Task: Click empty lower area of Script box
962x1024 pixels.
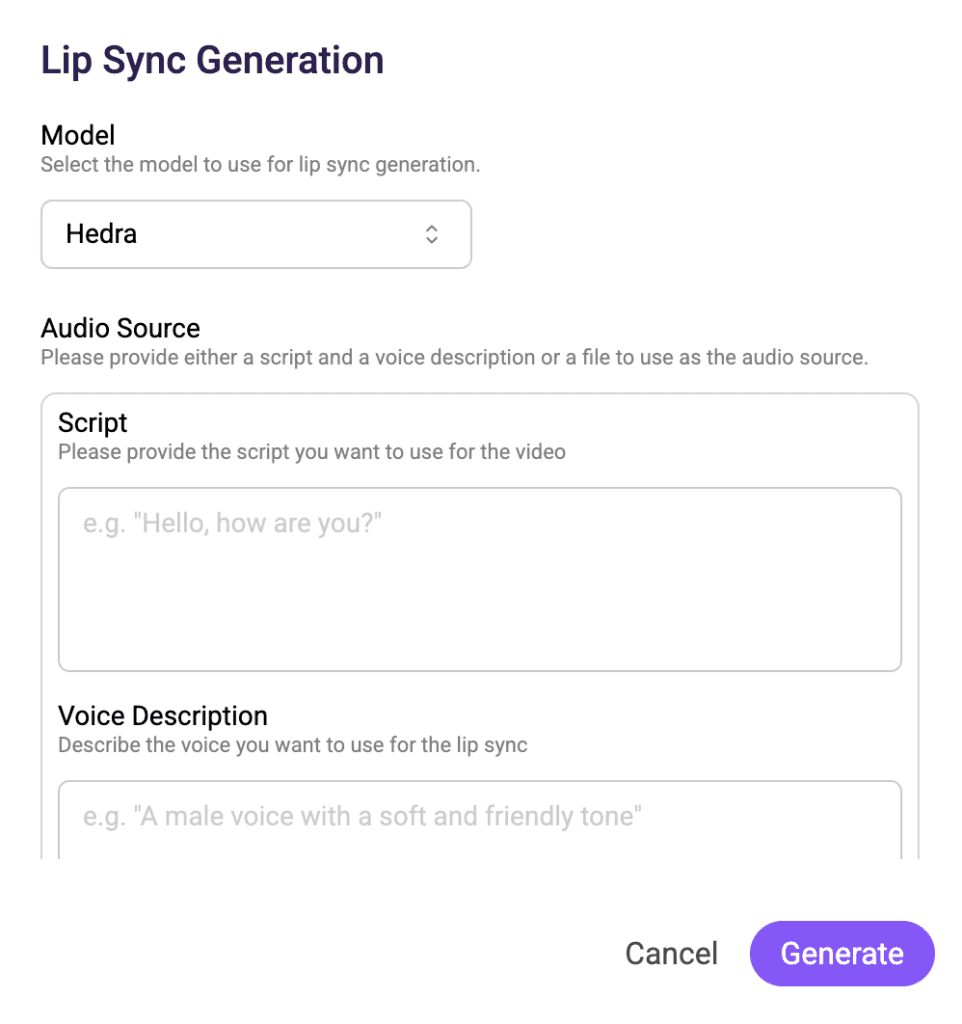Action: pyautogui.click(x=480, y=630)
